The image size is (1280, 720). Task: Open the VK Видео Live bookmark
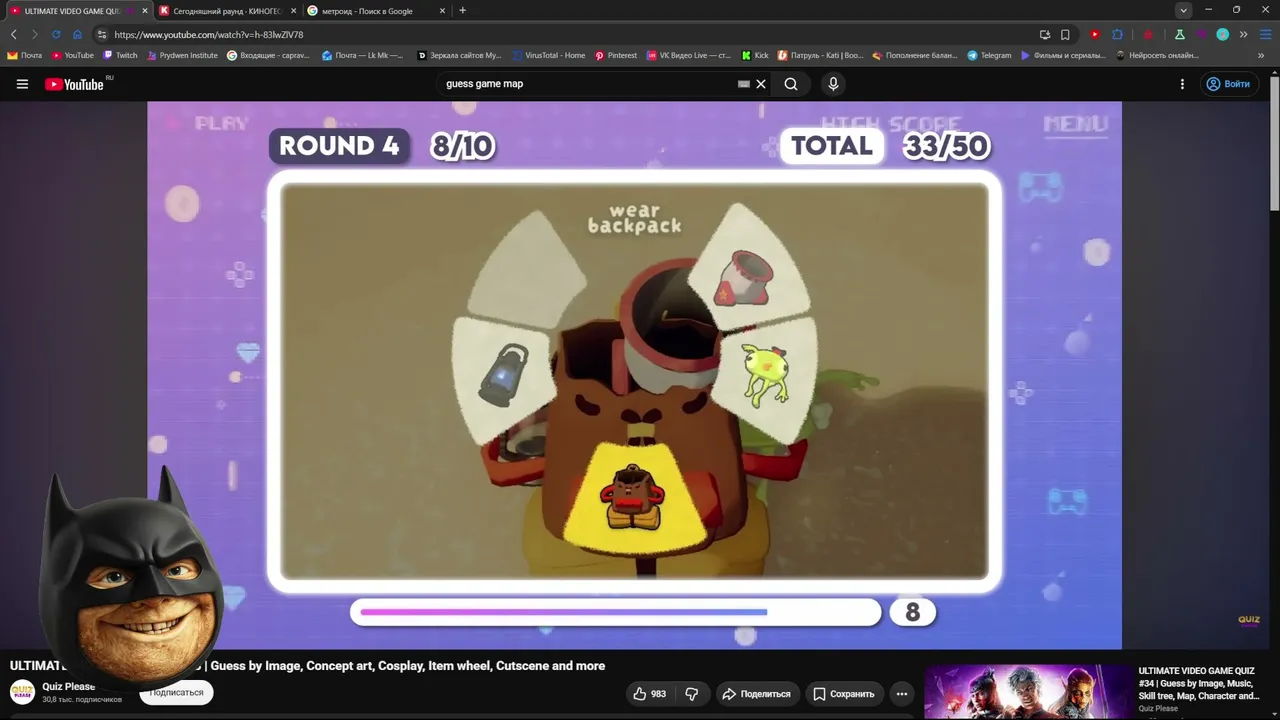(x=689, y=56)
